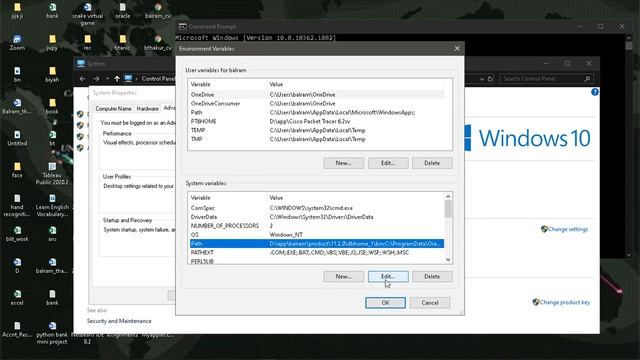Click the Command Prompt title bar icon
Image resolution: width=640 pixels, height=360 pixels.
pos(182,27)
